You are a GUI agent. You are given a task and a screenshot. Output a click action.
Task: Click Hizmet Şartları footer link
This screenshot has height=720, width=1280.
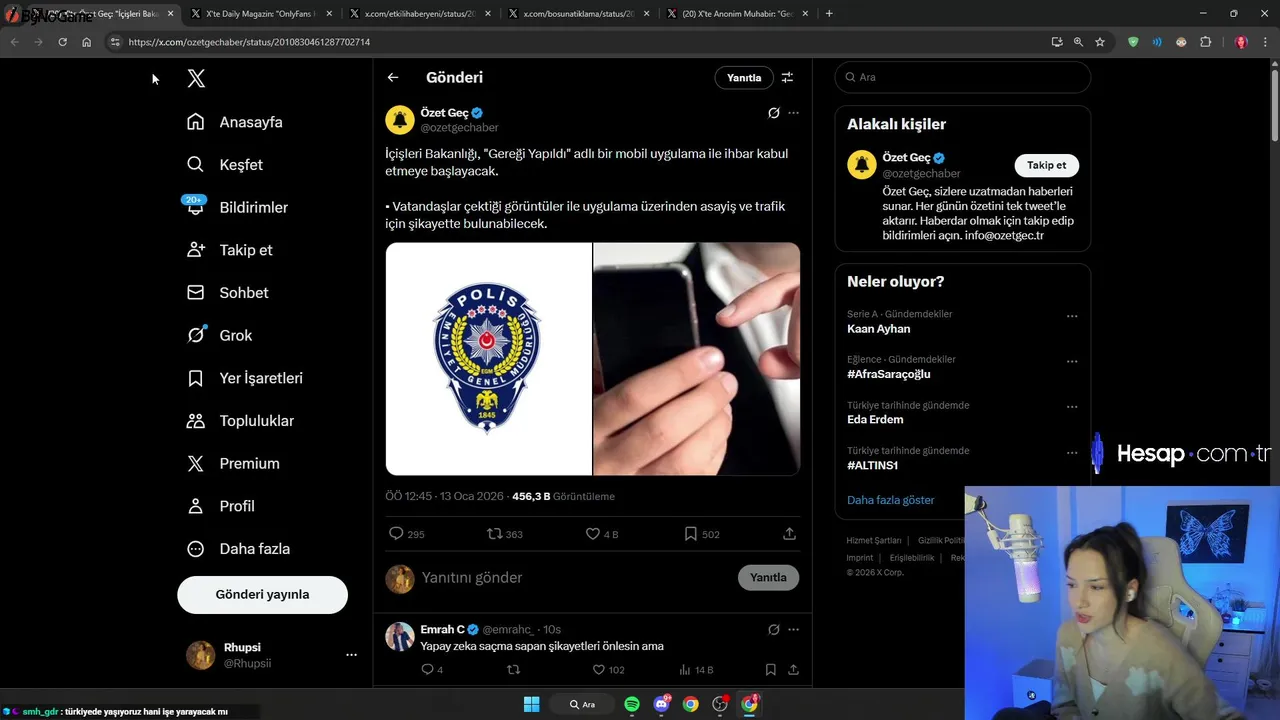(x=873, y=540)
